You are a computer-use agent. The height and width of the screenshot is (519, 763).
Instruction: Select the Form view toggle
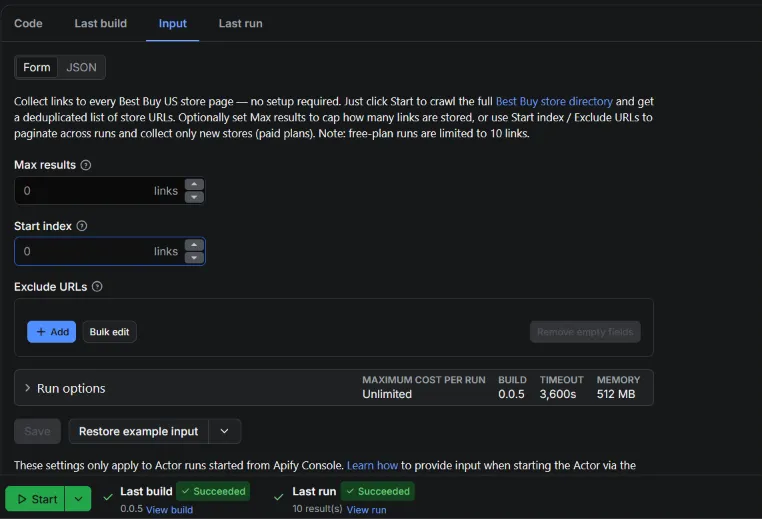[36, 67]
